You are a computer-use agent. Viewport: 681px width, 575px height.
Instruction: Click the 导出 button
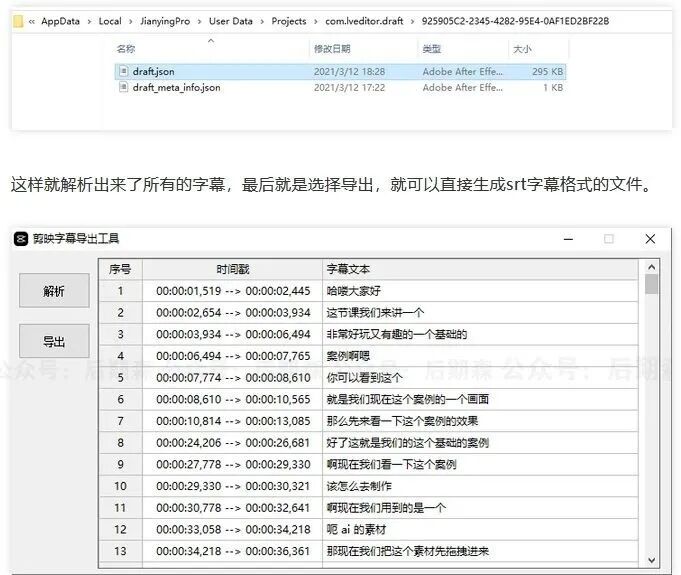pyautogui.click(x=54, y=341)
